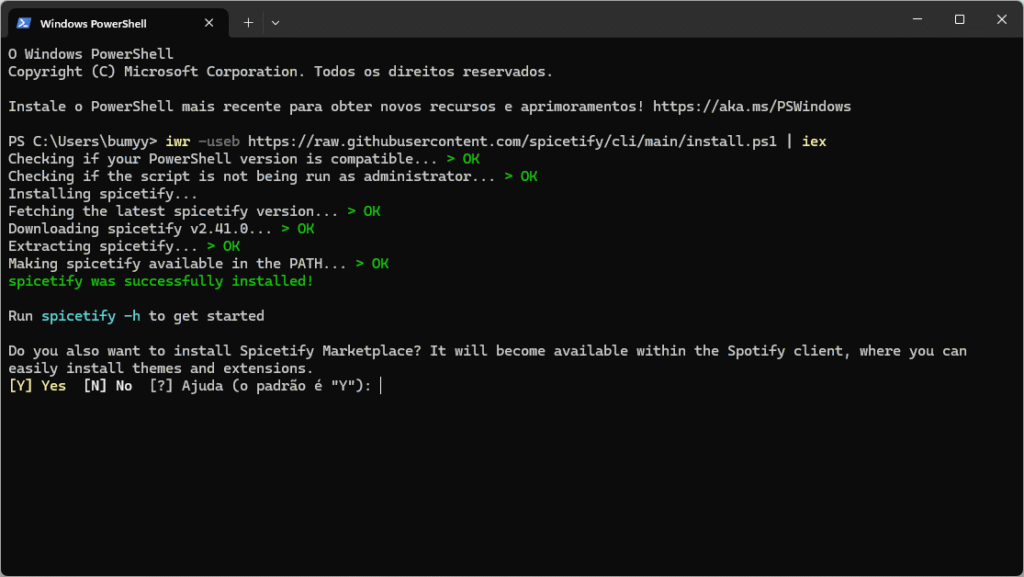Open the https://aka.ms/PSWindows link

coord(752,106)
